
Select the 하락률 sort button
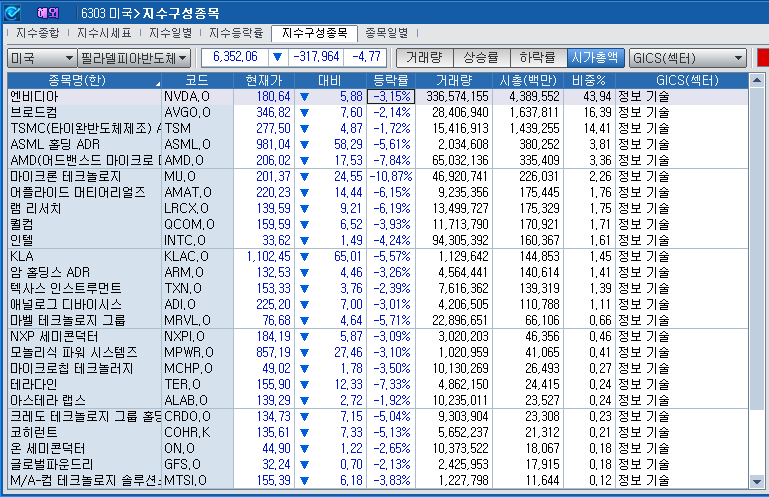tap(538, 57)
